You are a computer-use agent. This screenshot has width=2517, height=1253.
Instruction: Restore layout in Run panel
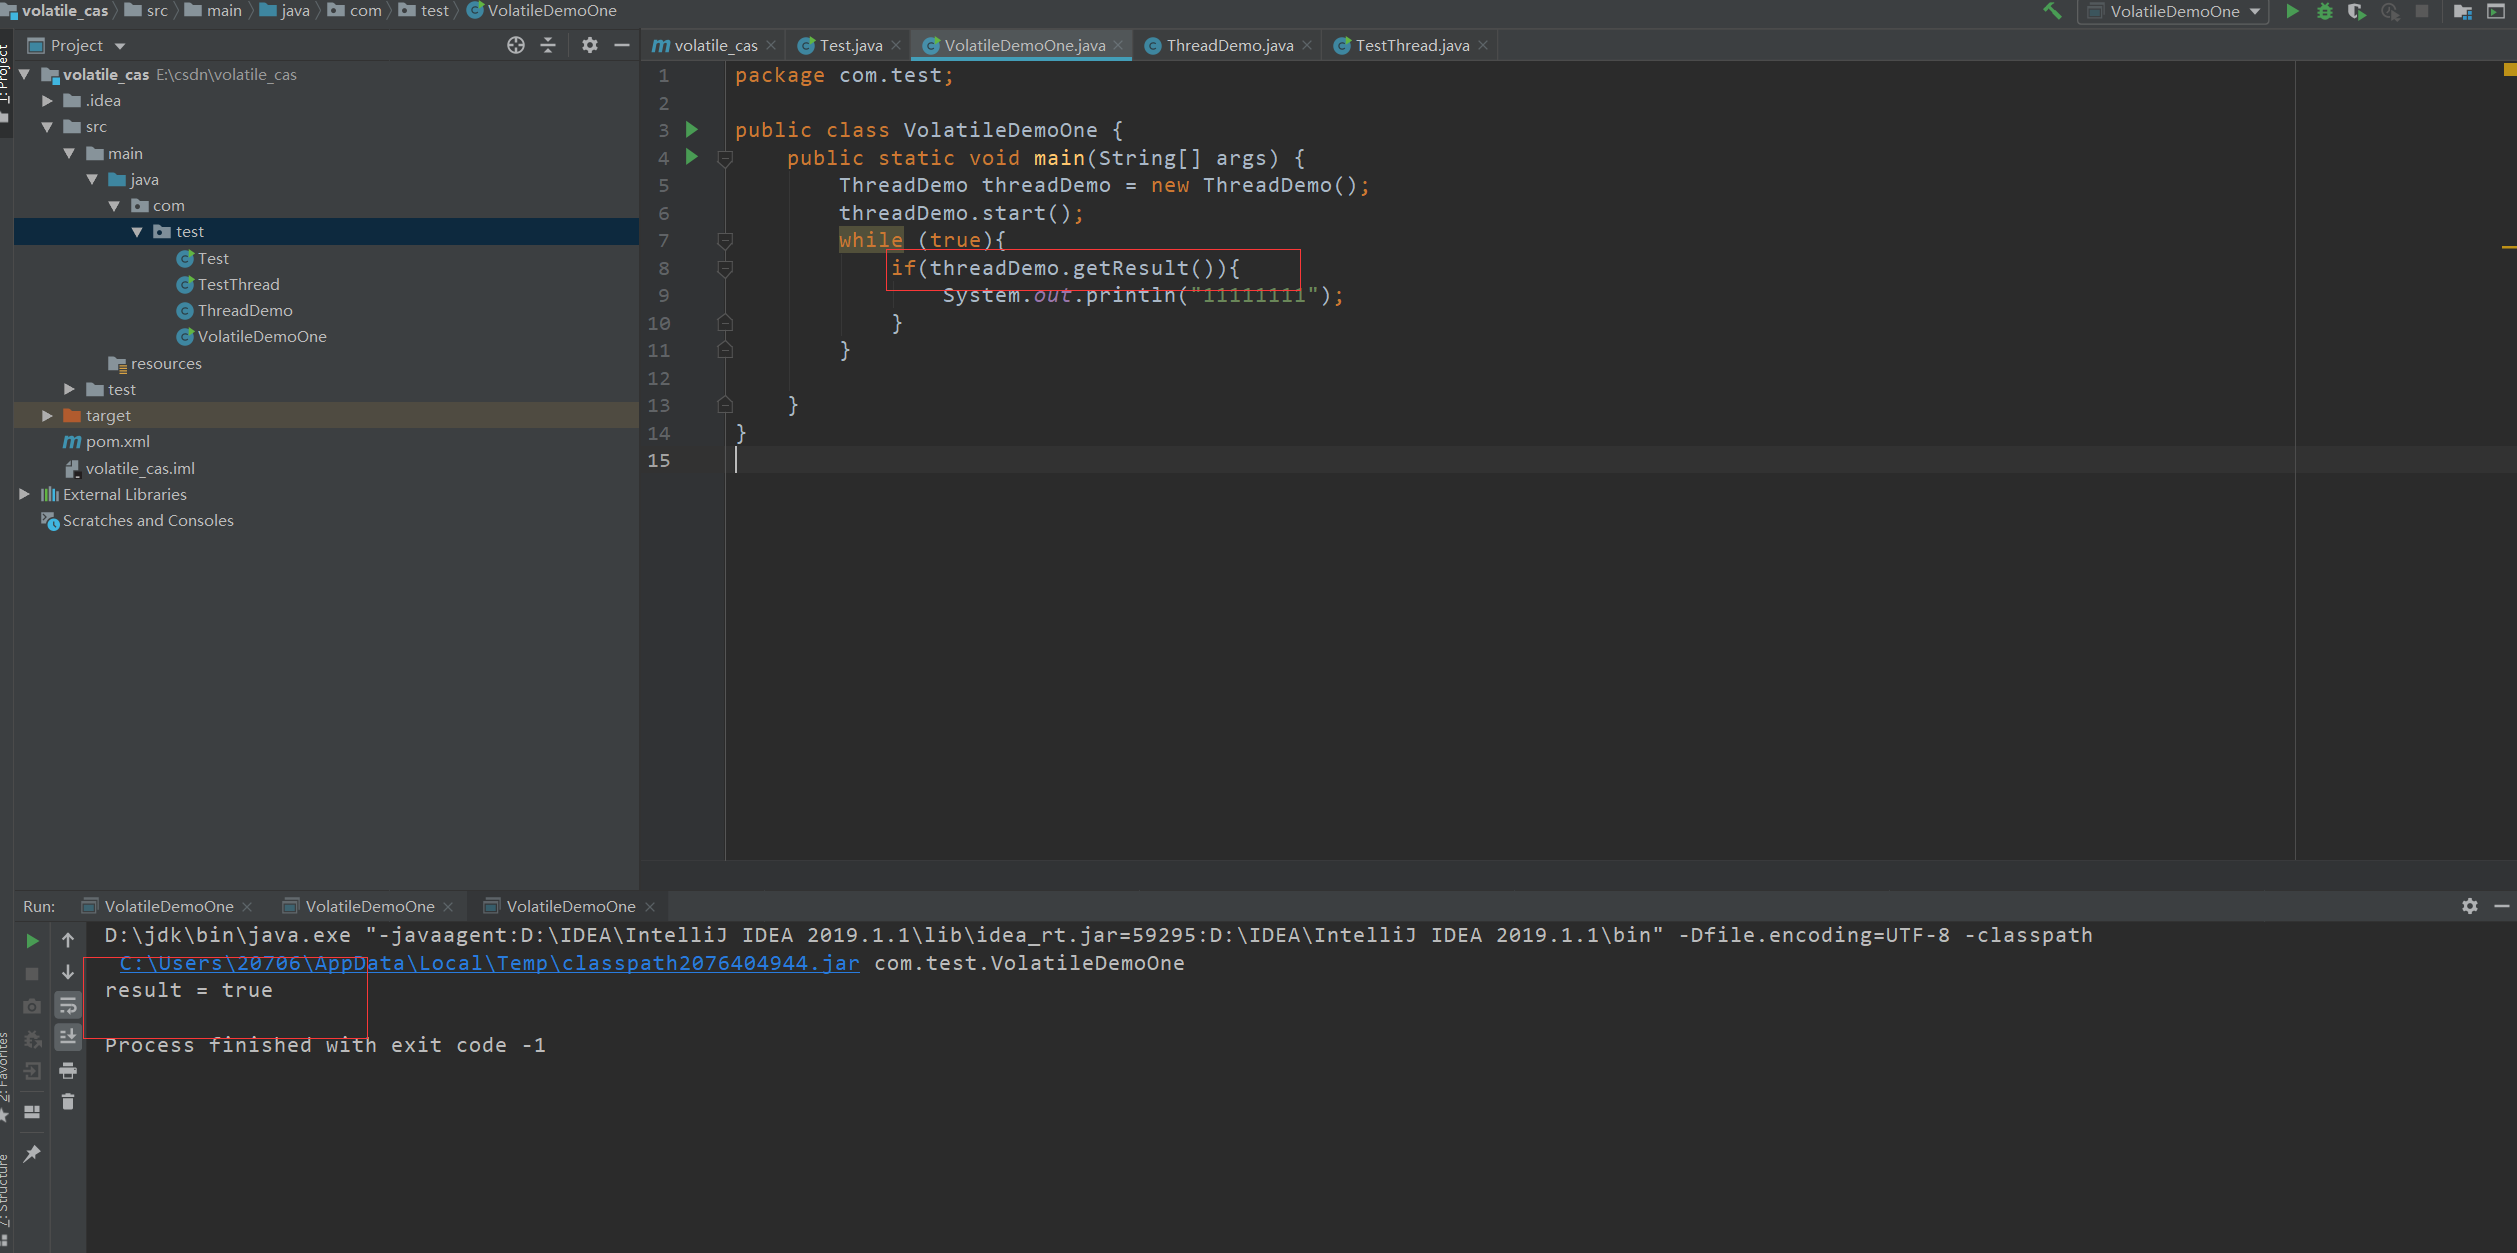[32, 1111]
